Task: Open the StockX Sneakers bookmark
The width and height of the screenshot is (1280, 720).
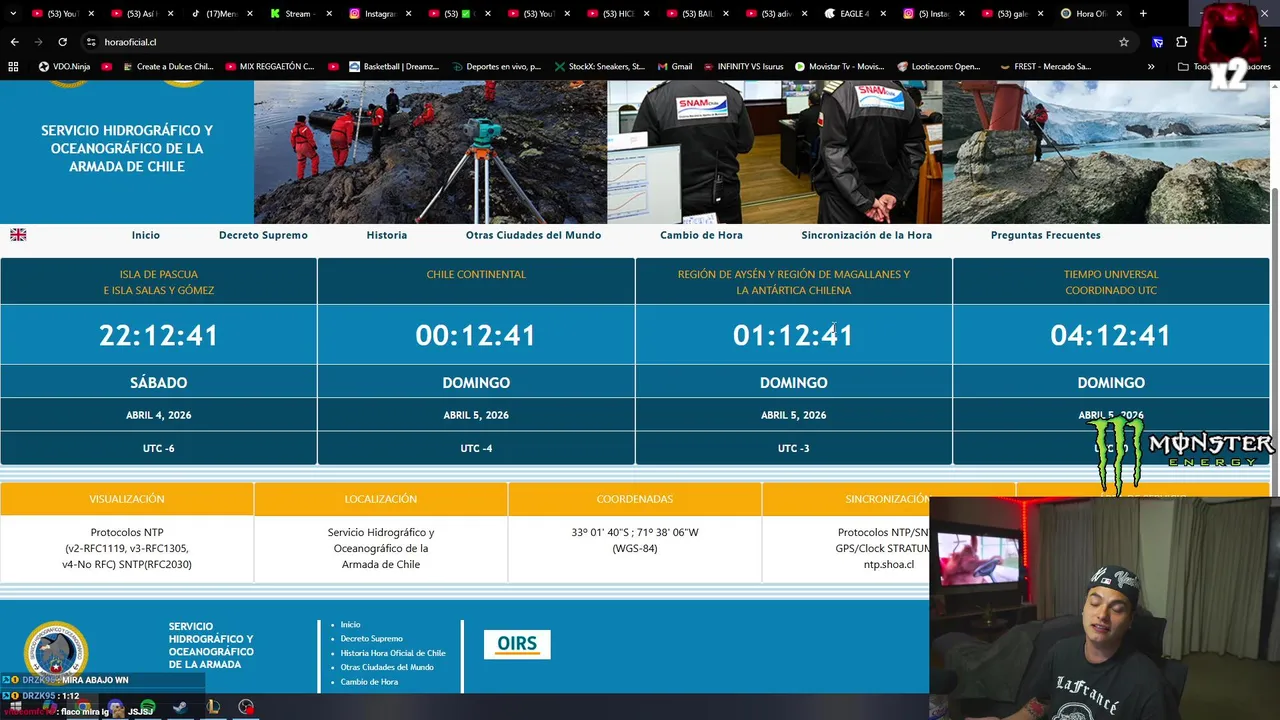Action: [x=599, y=66]
